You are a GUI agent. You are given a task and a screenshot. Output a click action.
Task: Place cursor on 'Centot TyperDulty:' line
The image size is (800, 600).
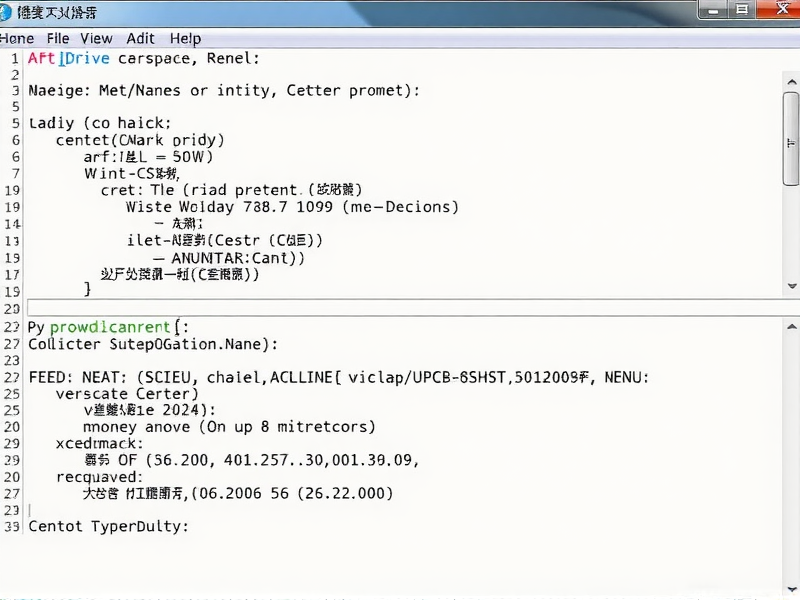(x=108, y=525)
